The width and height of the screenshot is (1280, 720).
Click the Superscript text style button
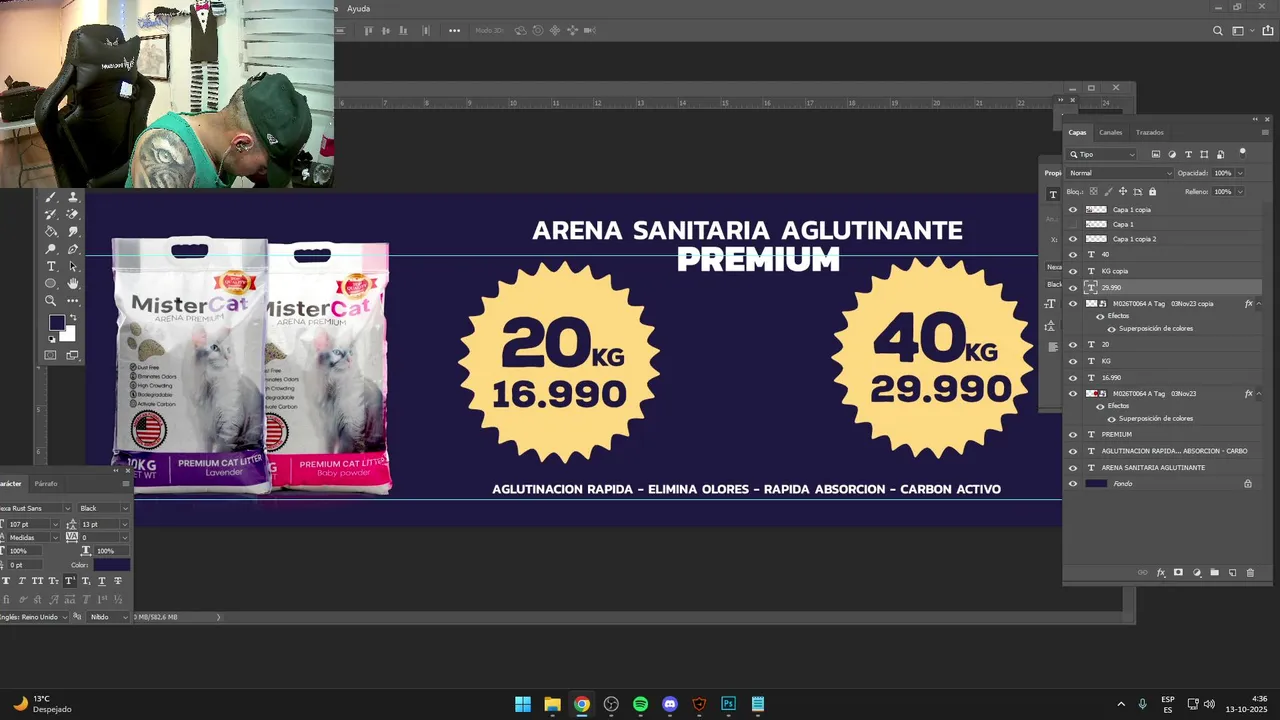coord(70,581)
